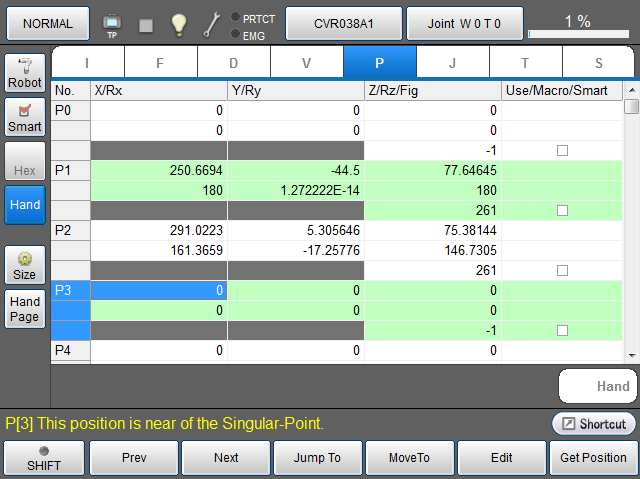
Task: Click the 1% speed bar
Action: pyautogui.click(x=577, y=23)
